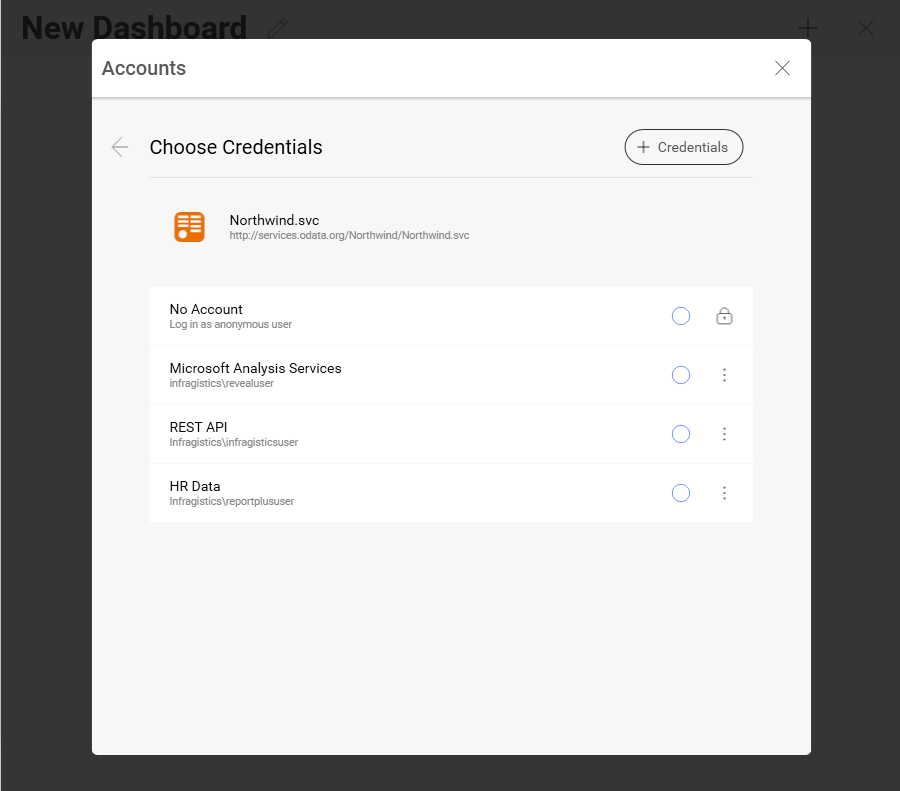The image size is (900, 791).
Task: Click the No Account list entry
Action: click(400, 316)
